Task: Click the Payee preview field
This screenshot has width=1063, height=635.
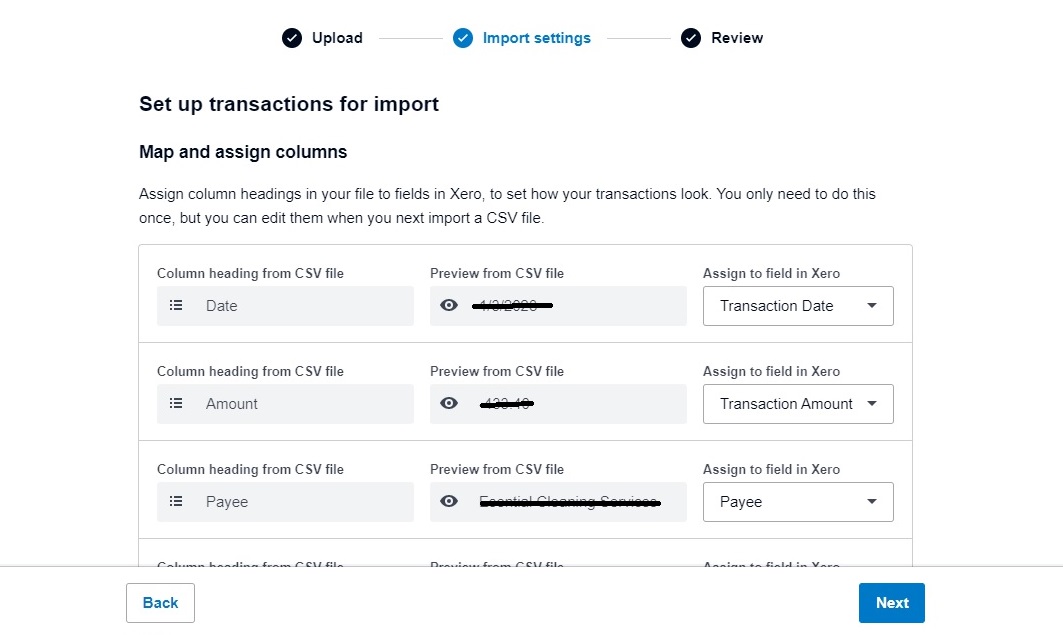Action: pyautogui.click(x=570, y=502)
